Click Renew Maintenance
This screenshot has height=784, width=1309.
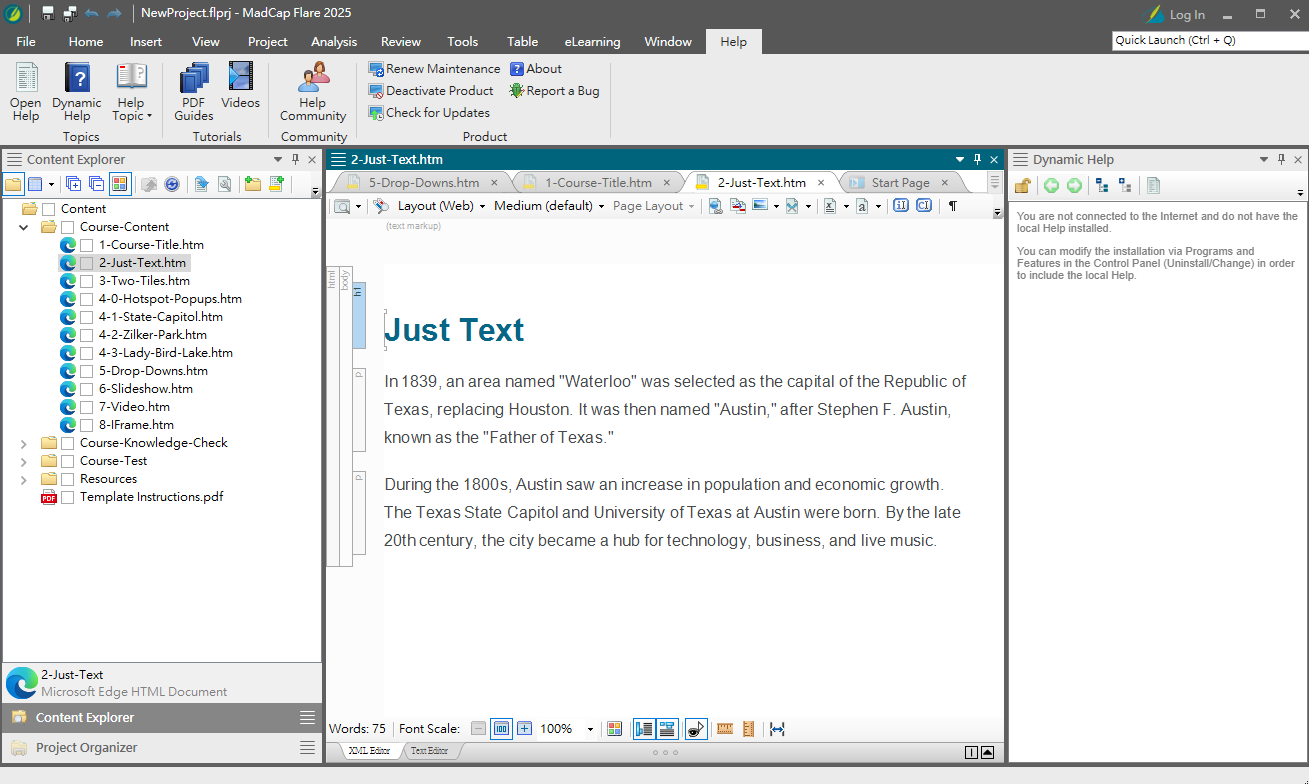point(434,69)
